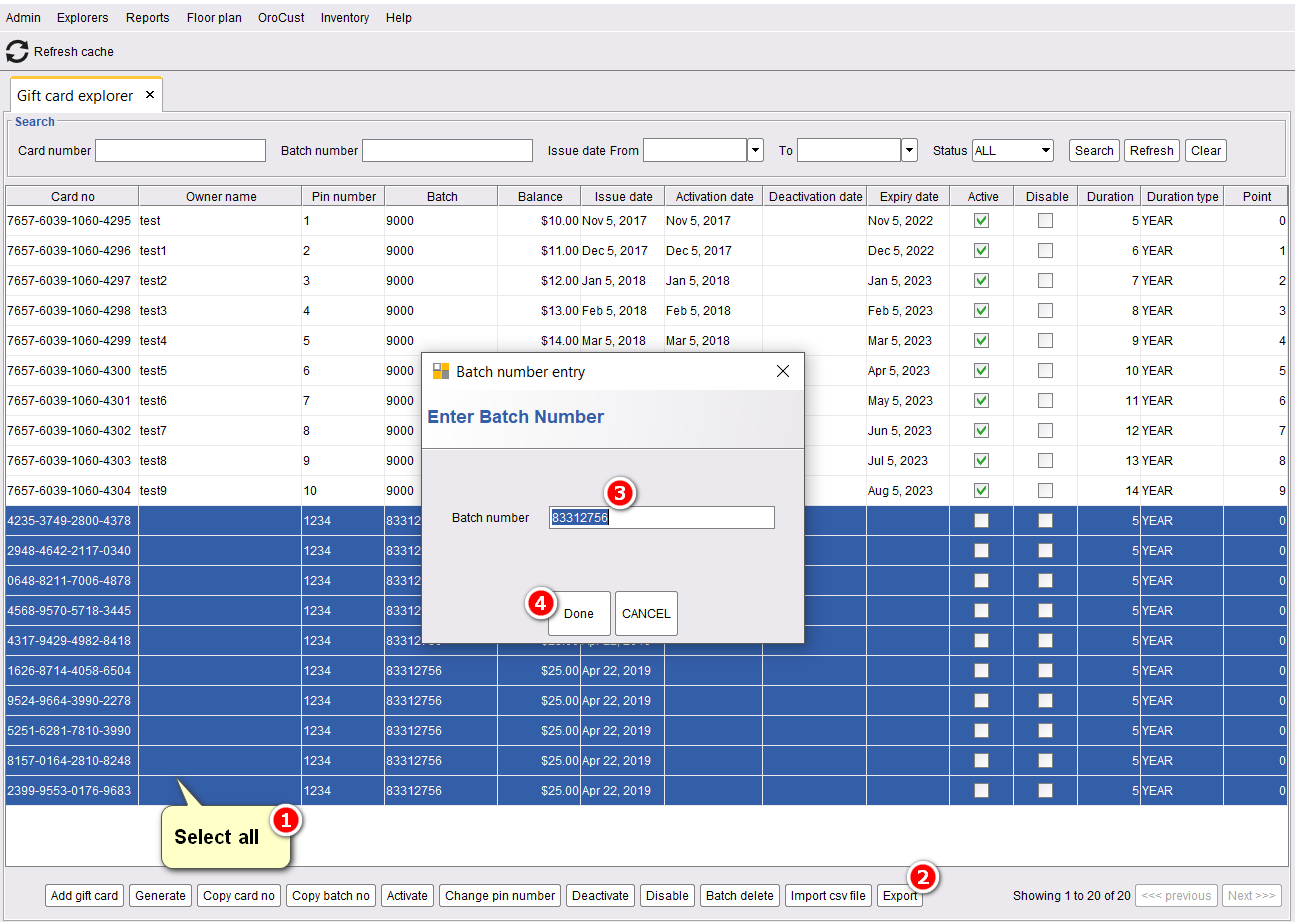Screen dimensions: 1295x922
Task: Sort by the Duration type column header
Action: pyautogui.click(x=1183, y=196)
